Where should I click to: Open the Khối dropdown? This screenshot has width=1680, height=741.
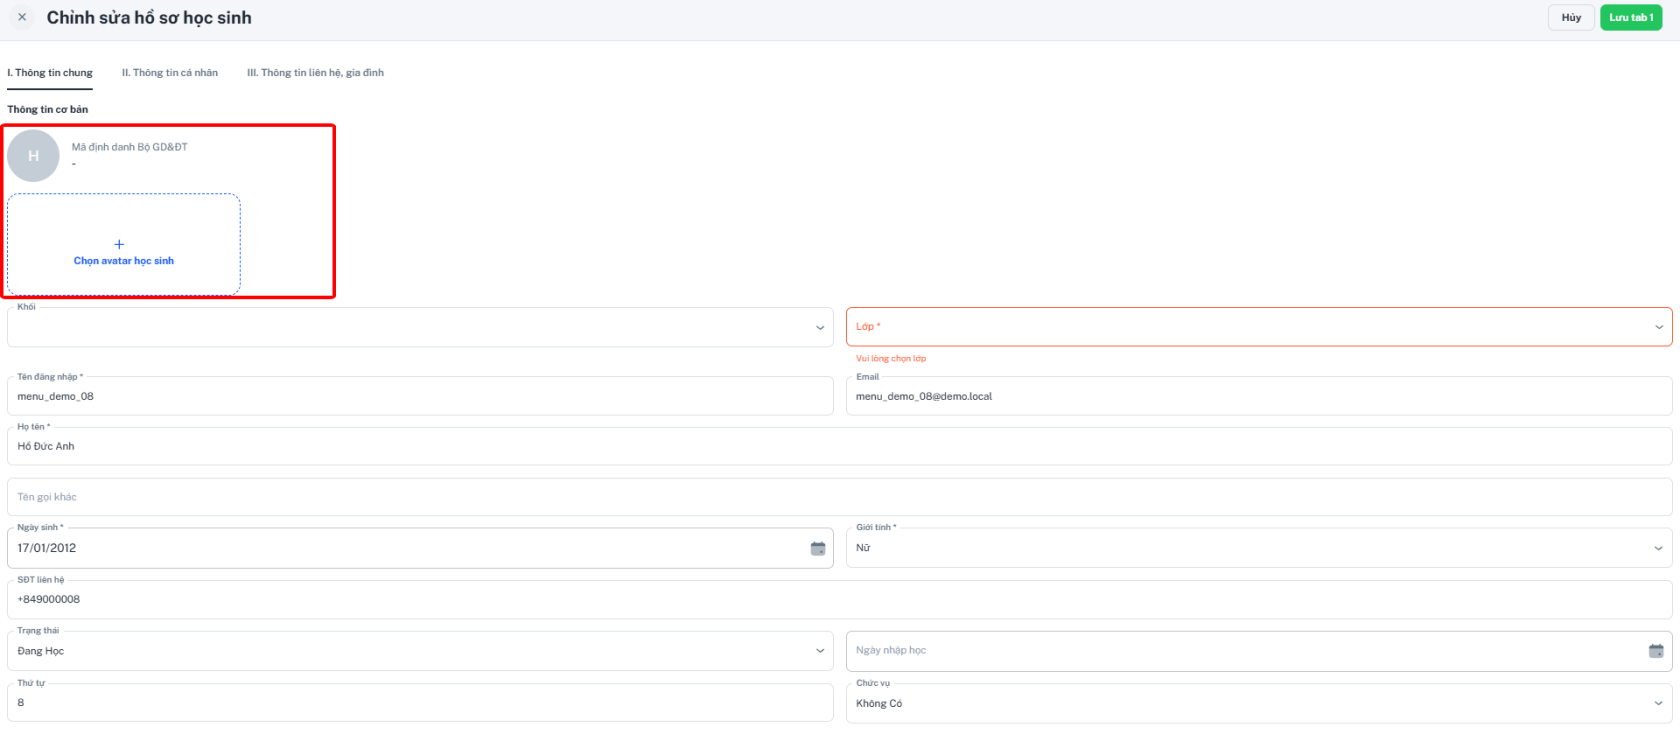coord(420,327)
